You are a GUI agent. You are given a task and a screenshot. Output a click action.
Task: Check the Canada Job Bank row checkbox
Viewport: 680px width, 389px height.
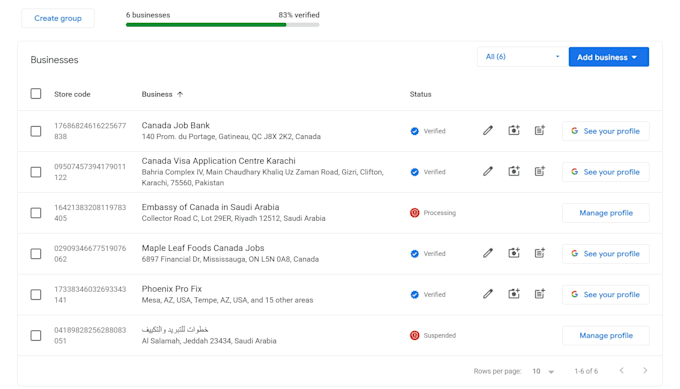[x=36, y=131]
